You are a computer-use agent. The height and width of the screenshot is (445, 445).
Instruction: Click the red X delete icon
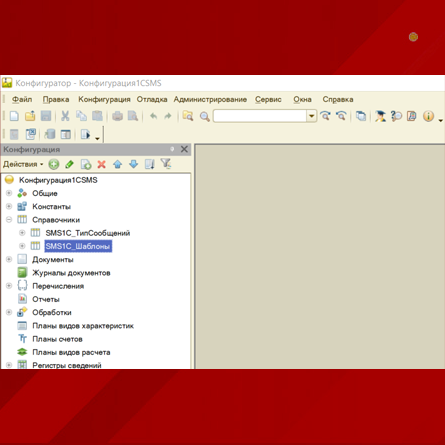pos(101,164)
